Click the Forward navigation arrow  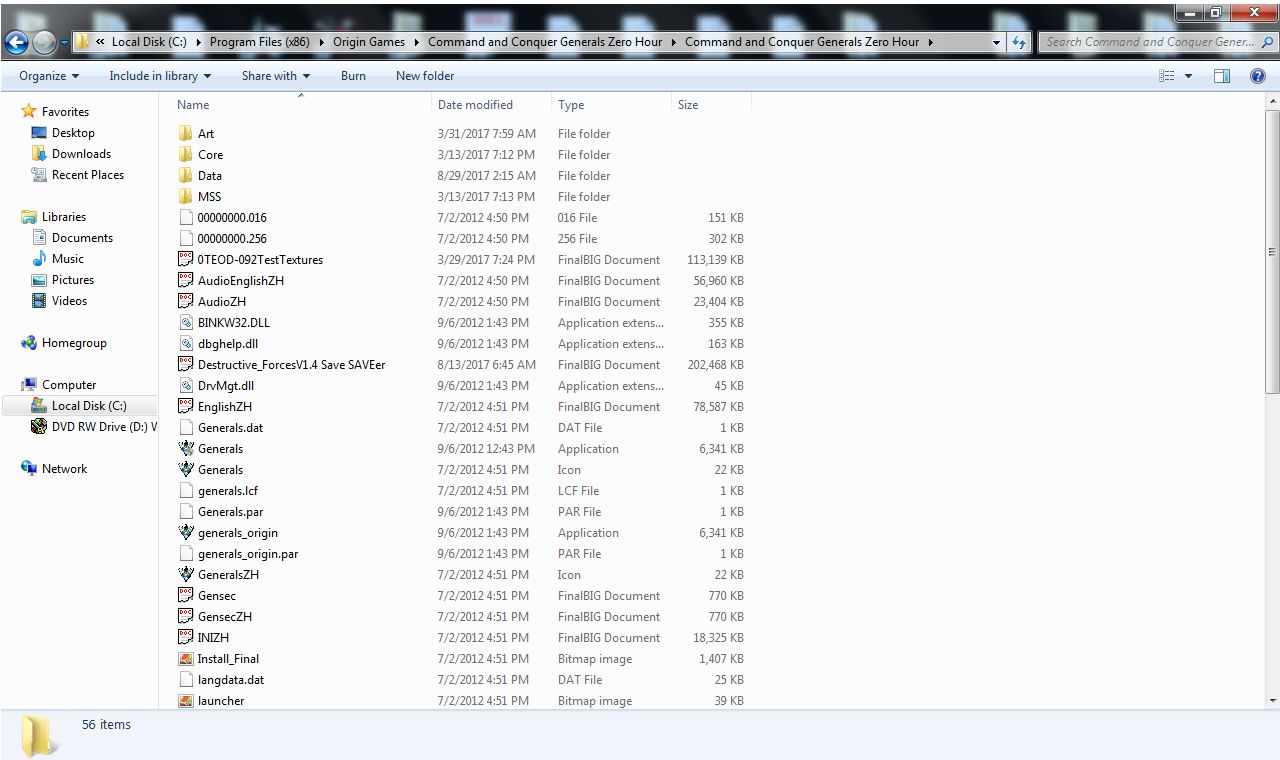(x=44, y=42)
